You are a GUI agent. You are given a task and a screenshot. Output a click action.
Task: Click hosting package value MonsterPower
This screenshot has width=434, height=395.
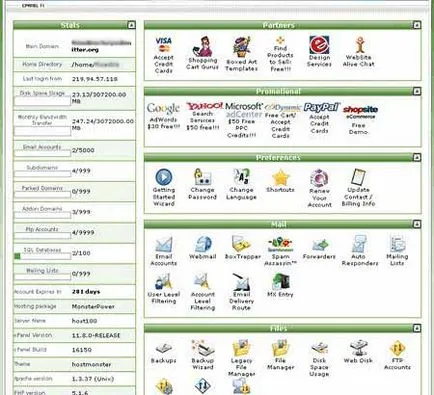click(x=93, y=306)
